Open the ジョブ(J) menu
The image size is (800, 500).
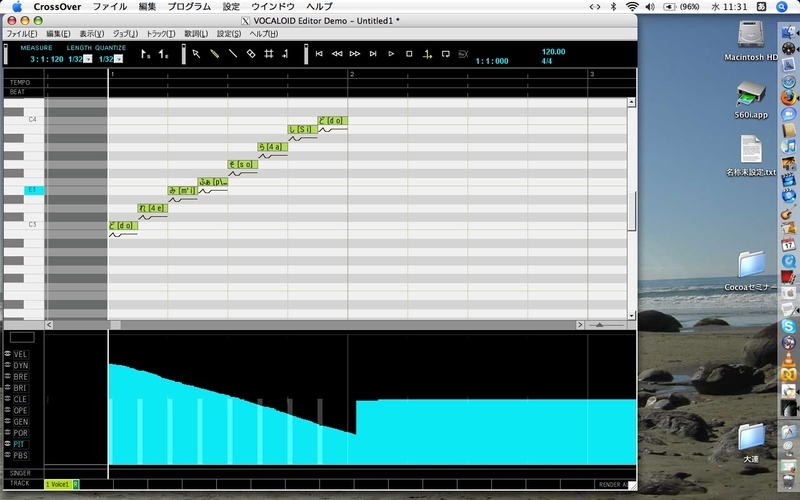[125, 34]
